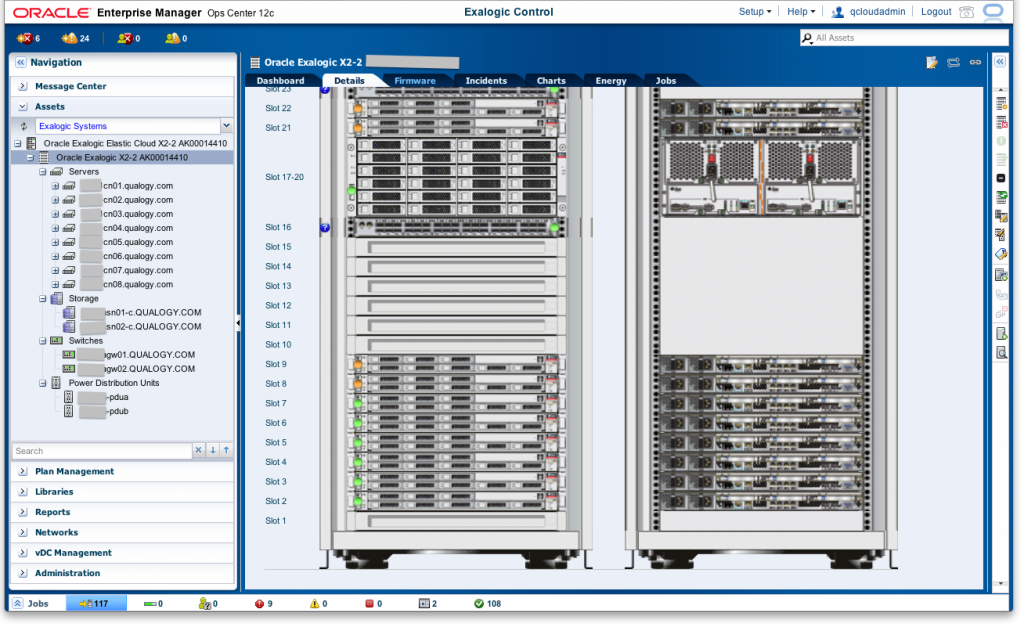Click the qcloudadmin user link
Image resolution: width=1024 pixels, height=627 pixels.
[877, 12]
